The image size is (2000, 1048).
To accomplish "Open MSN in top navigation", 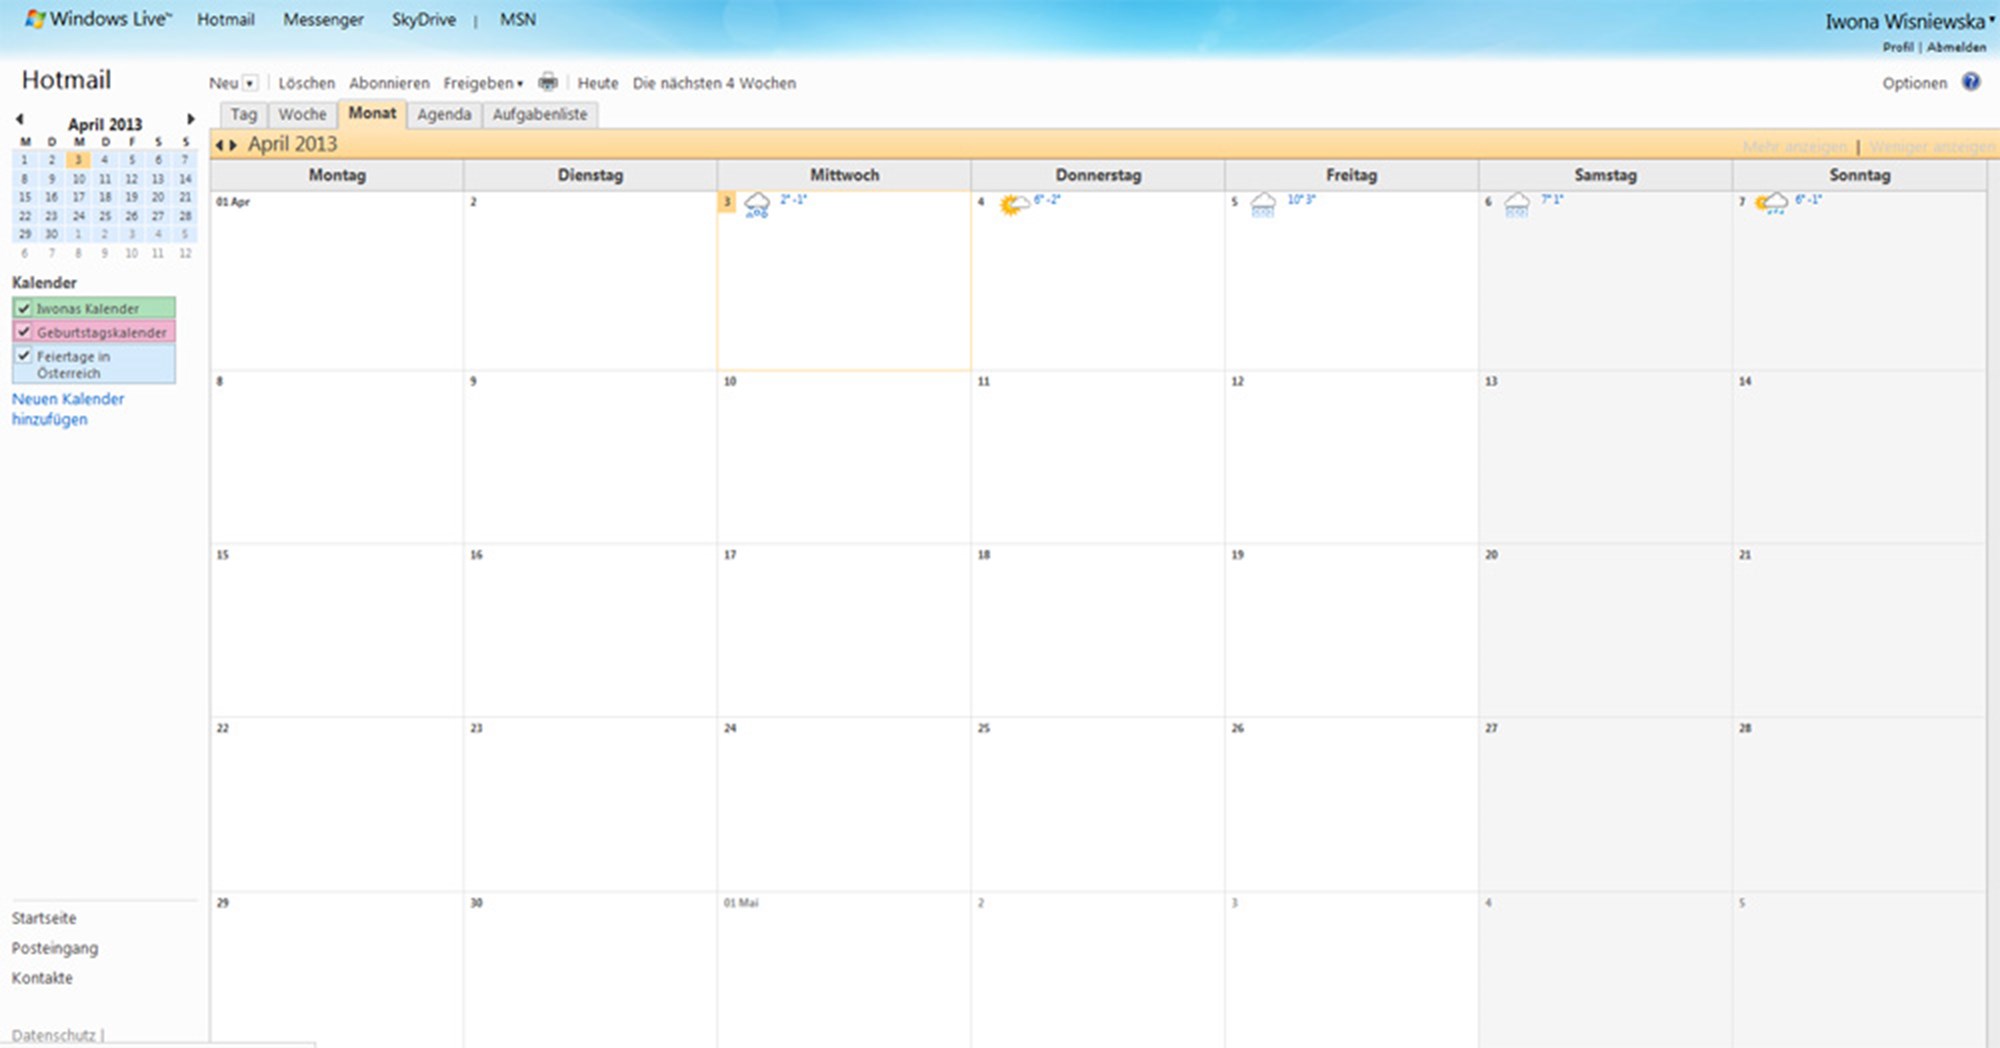I will pyautogui.click(x=518, y=19).
